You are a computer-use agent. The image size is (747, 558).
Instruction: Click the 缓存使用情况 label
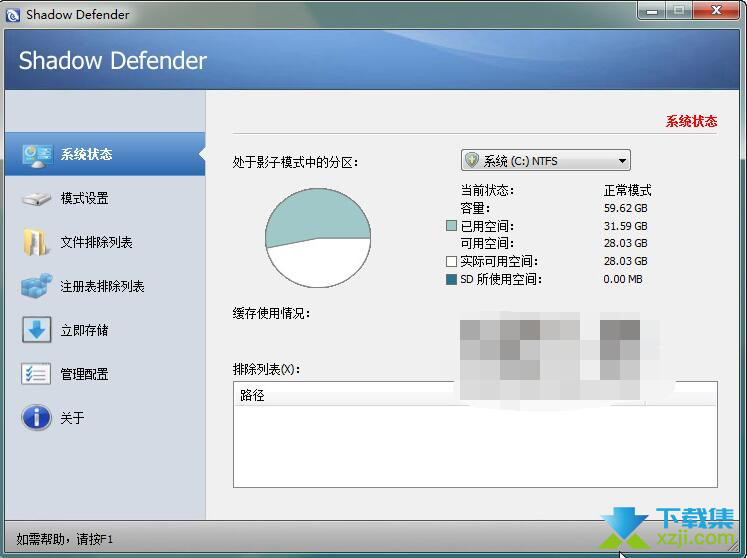point(271,314)
